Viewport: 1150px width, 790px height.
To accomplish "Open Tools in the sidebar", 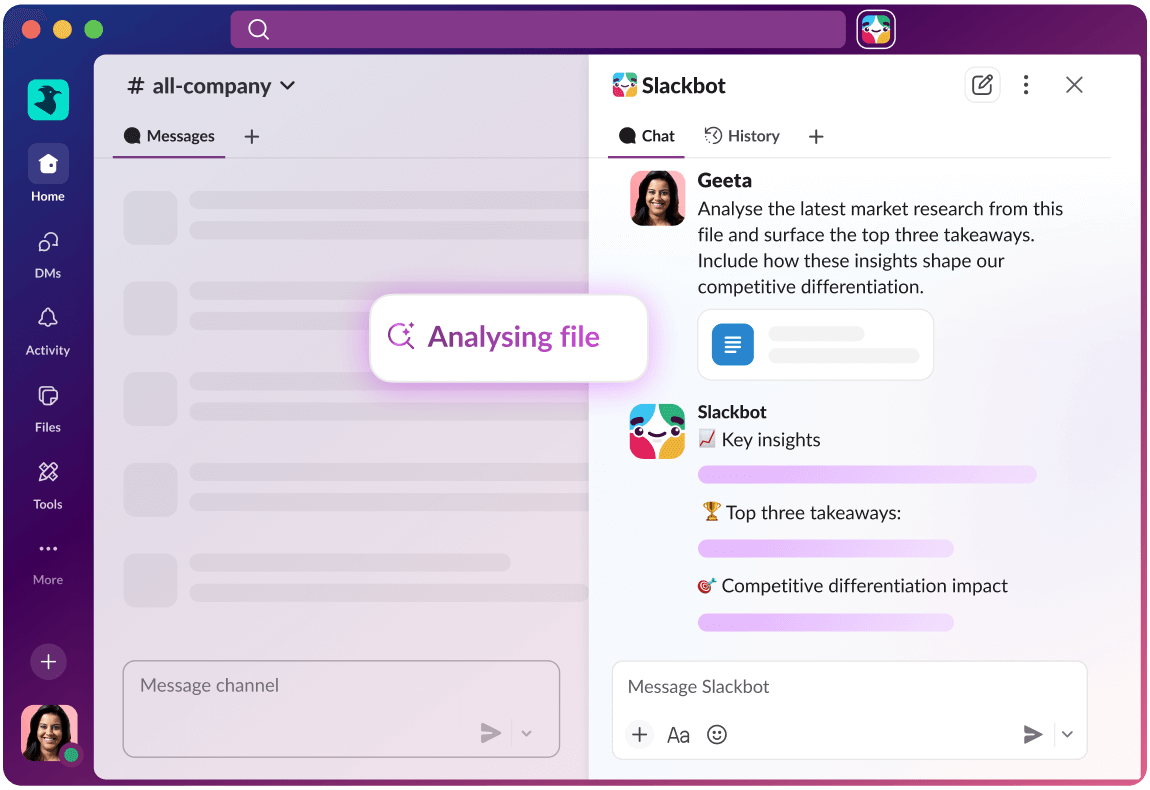I will tap(48, 473).
